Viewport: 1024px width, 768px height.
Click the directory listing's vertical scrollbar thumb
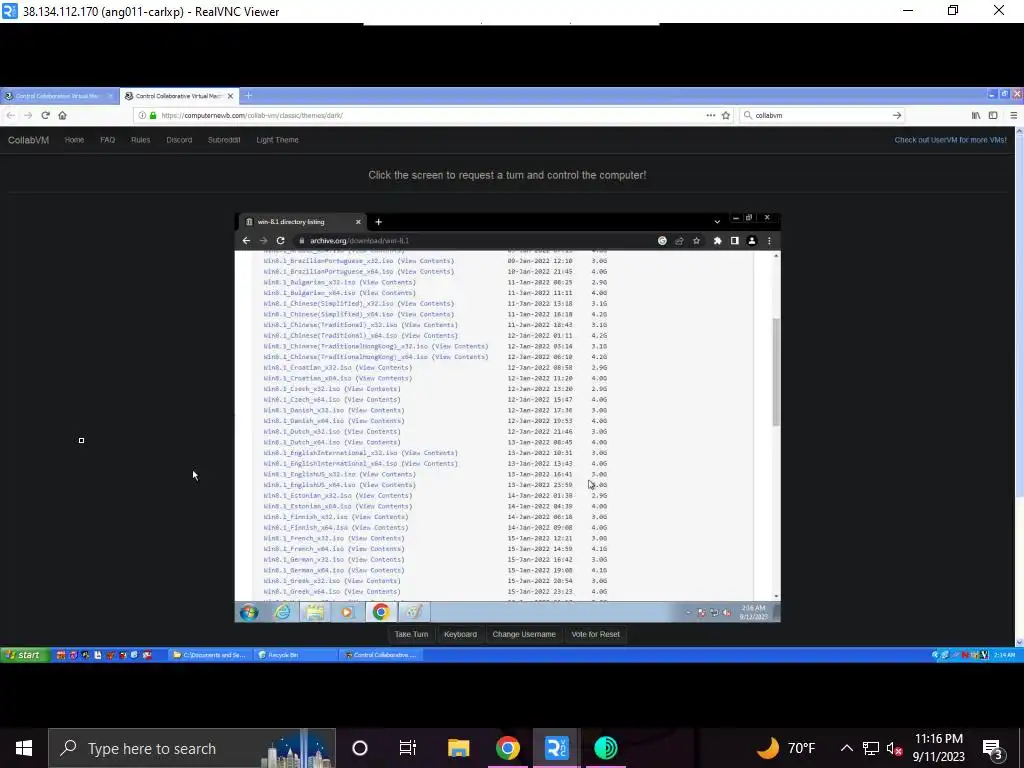pos(776,372)
